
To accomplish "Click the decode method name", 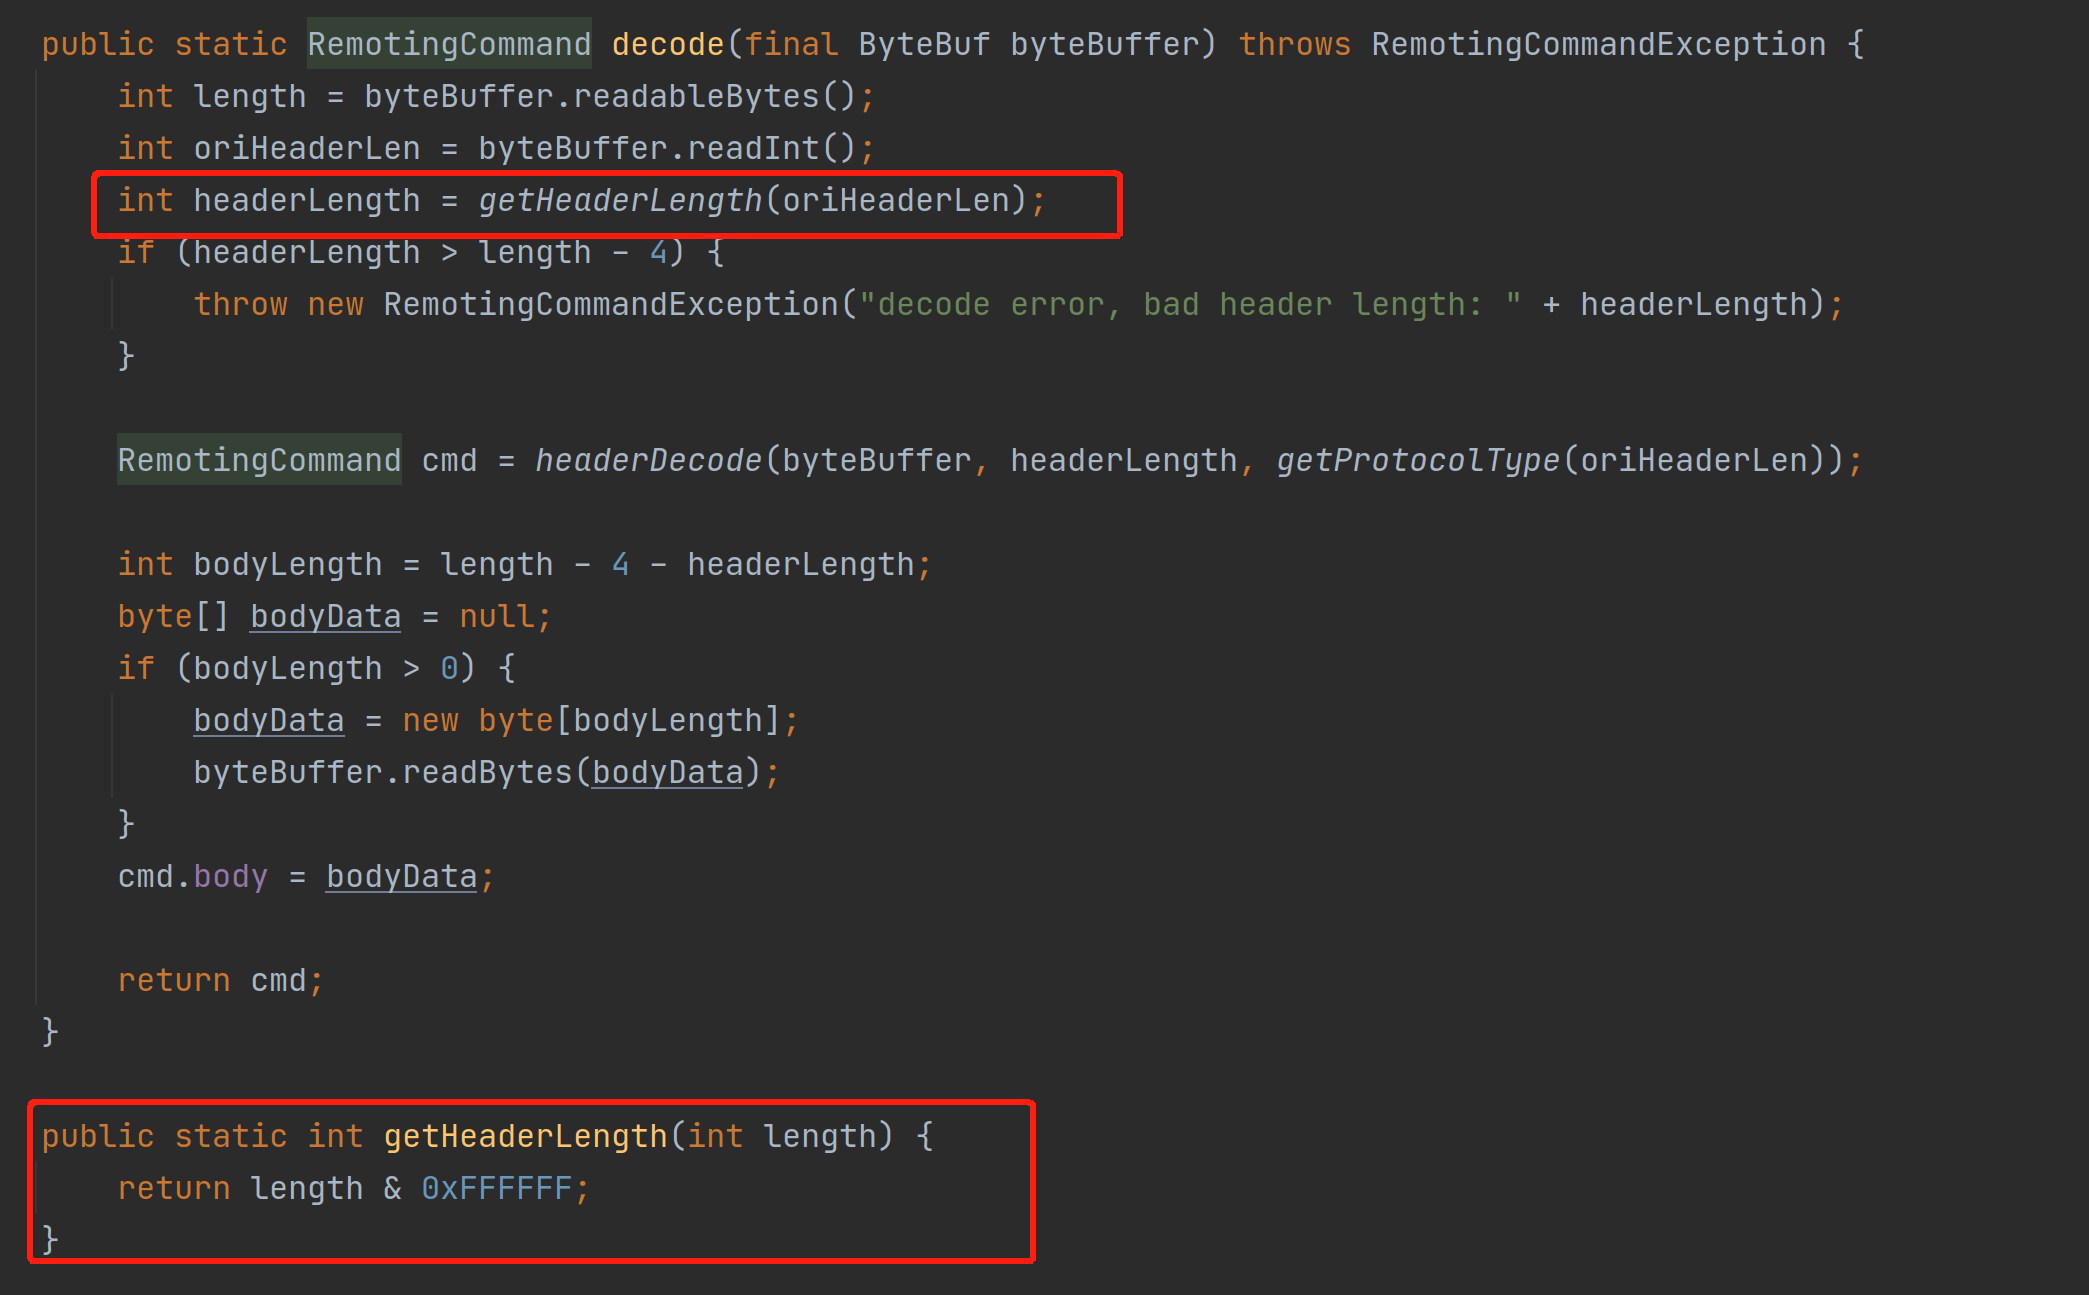I will [667, 44].
